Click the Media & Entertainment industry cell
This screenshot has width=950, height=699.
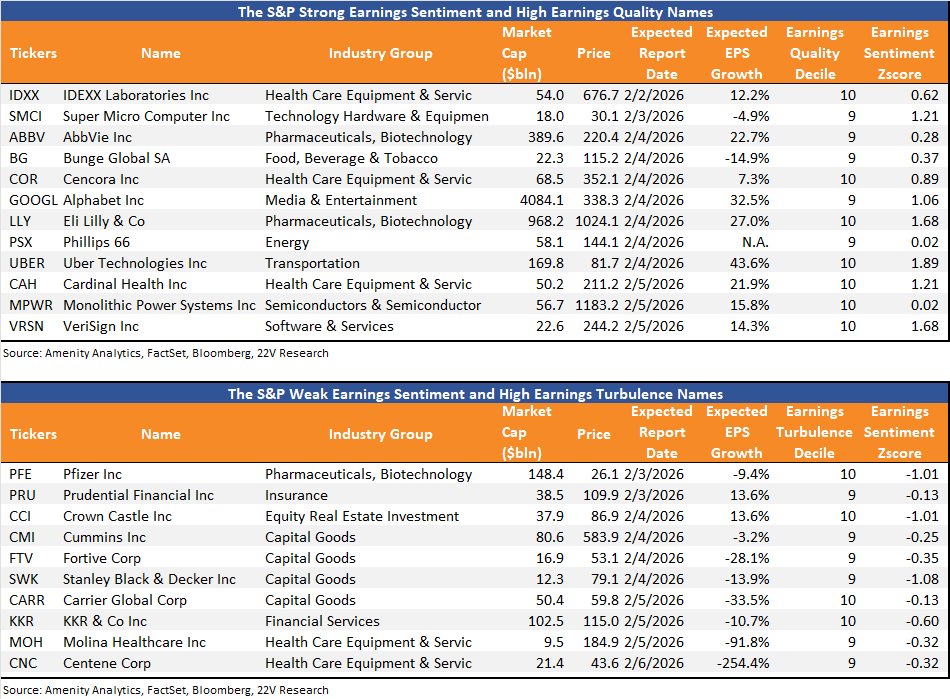341,200
